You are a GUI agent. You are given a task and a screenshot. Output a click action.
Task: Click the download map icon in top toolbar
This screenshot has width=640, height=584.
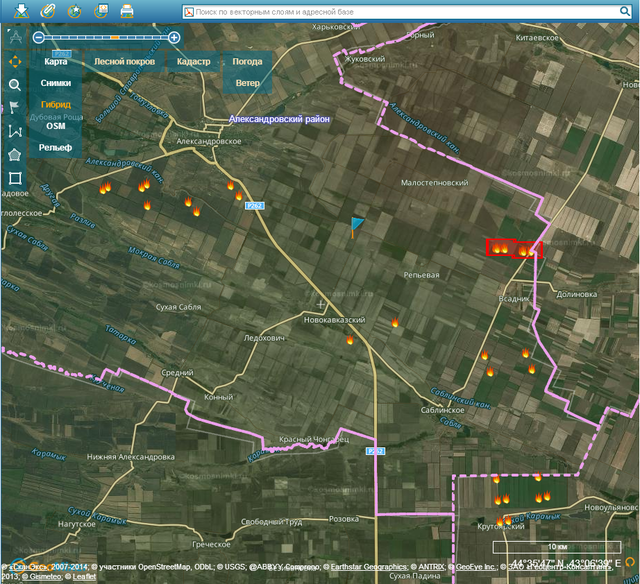click(x=21, y=11)
